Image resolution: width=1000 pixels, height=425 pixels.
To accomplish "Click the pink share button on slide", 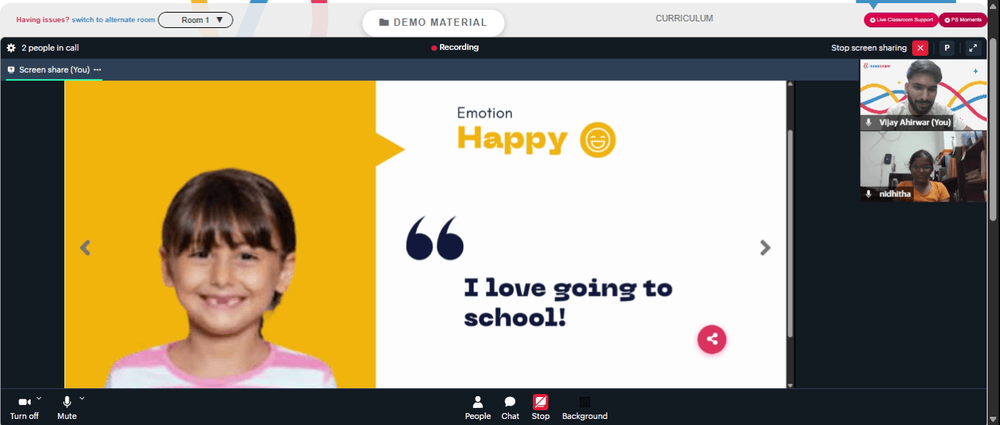I will coord(712,339).
